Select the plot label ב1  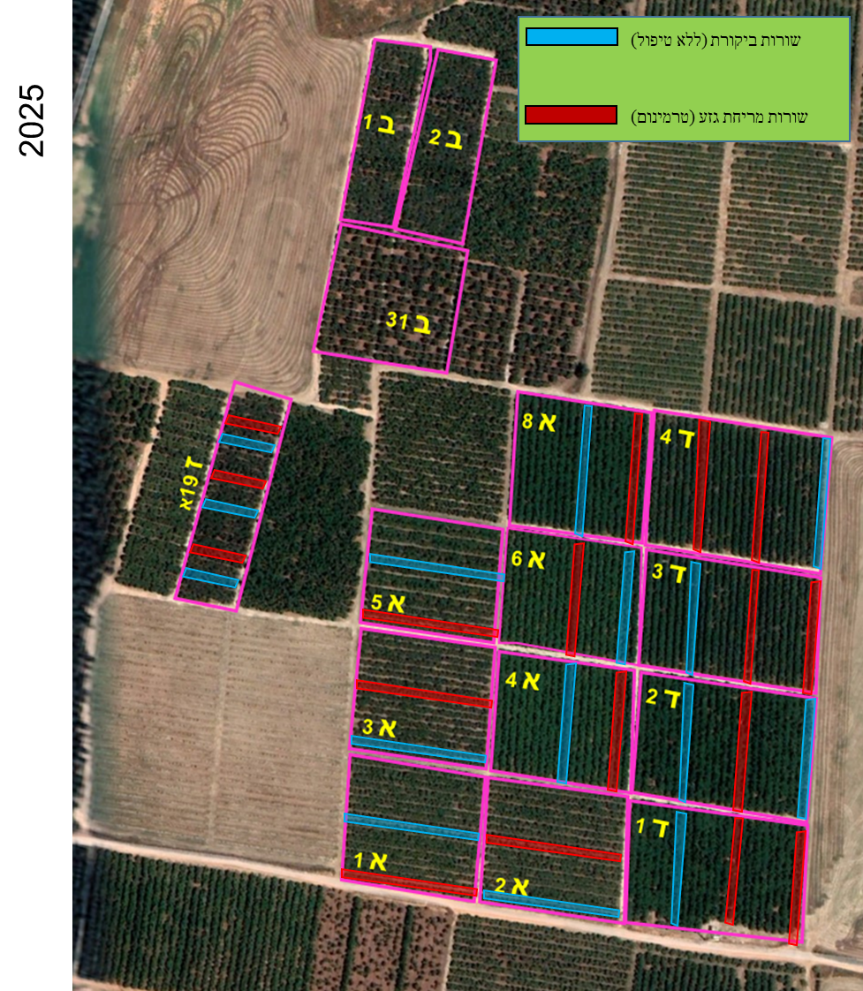378,124
